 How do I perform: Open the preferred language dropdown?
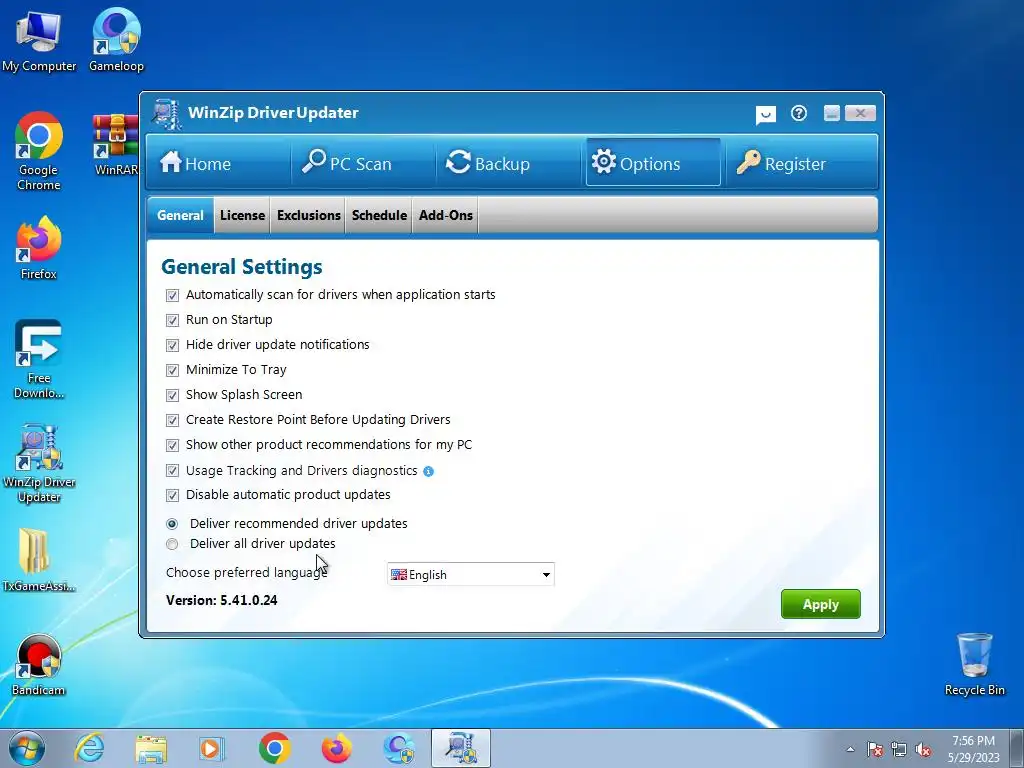click(470, 575)
